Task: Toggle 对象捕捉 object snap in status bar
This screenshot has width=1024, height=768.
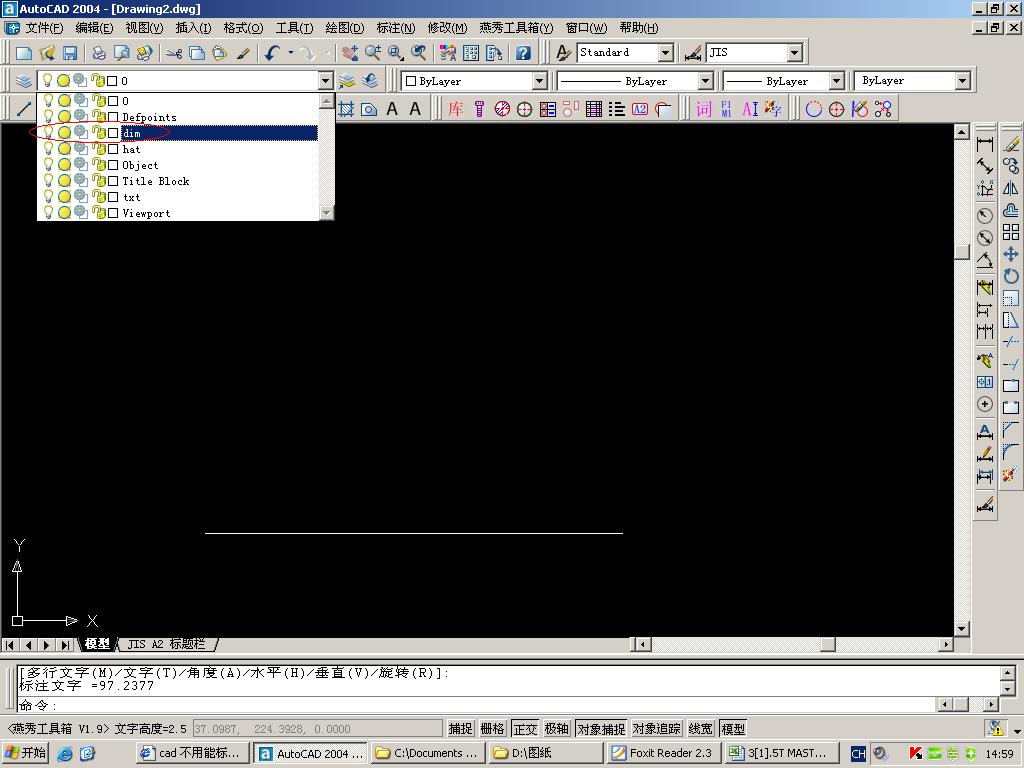Action: point(601,728)
